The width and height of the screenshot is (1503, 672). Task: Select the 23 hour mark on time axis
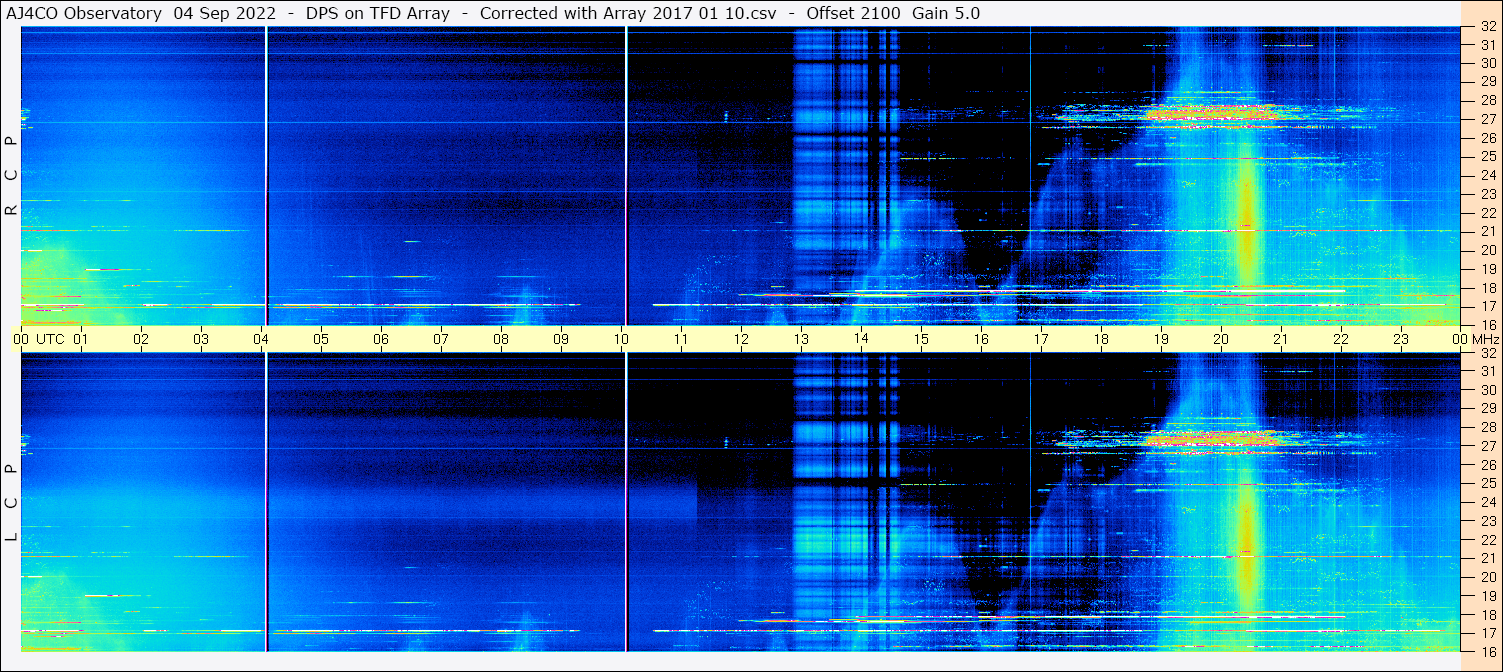tap(1401, 339)
